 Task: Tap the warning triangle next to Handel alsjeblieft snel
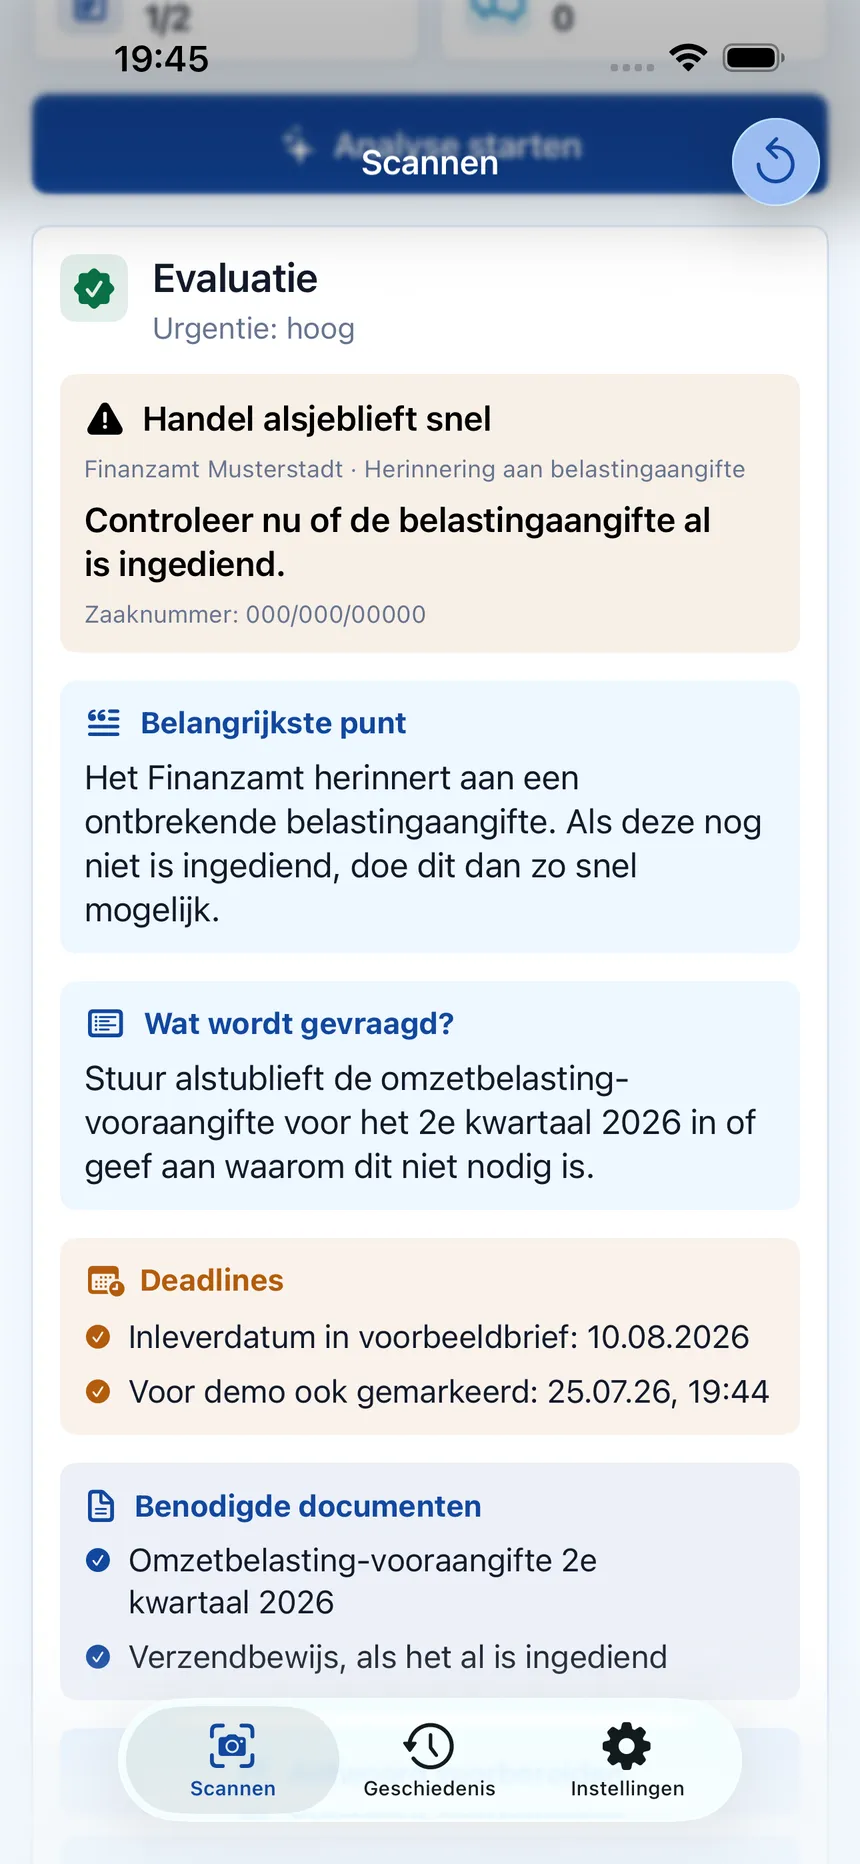pos(105,419)
